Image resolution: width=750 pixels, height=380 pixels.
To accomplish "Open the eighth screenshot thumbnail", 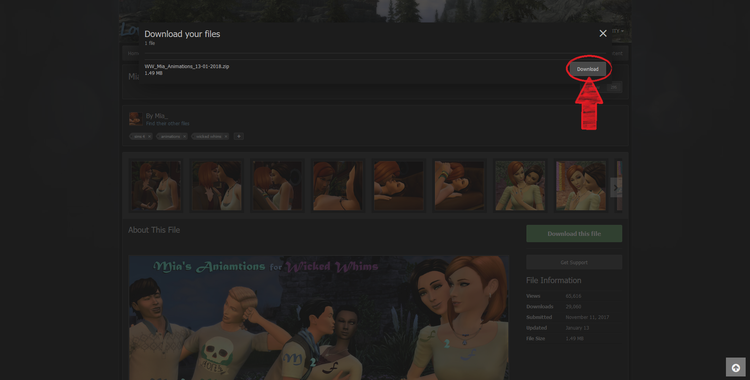I will 581,186.
